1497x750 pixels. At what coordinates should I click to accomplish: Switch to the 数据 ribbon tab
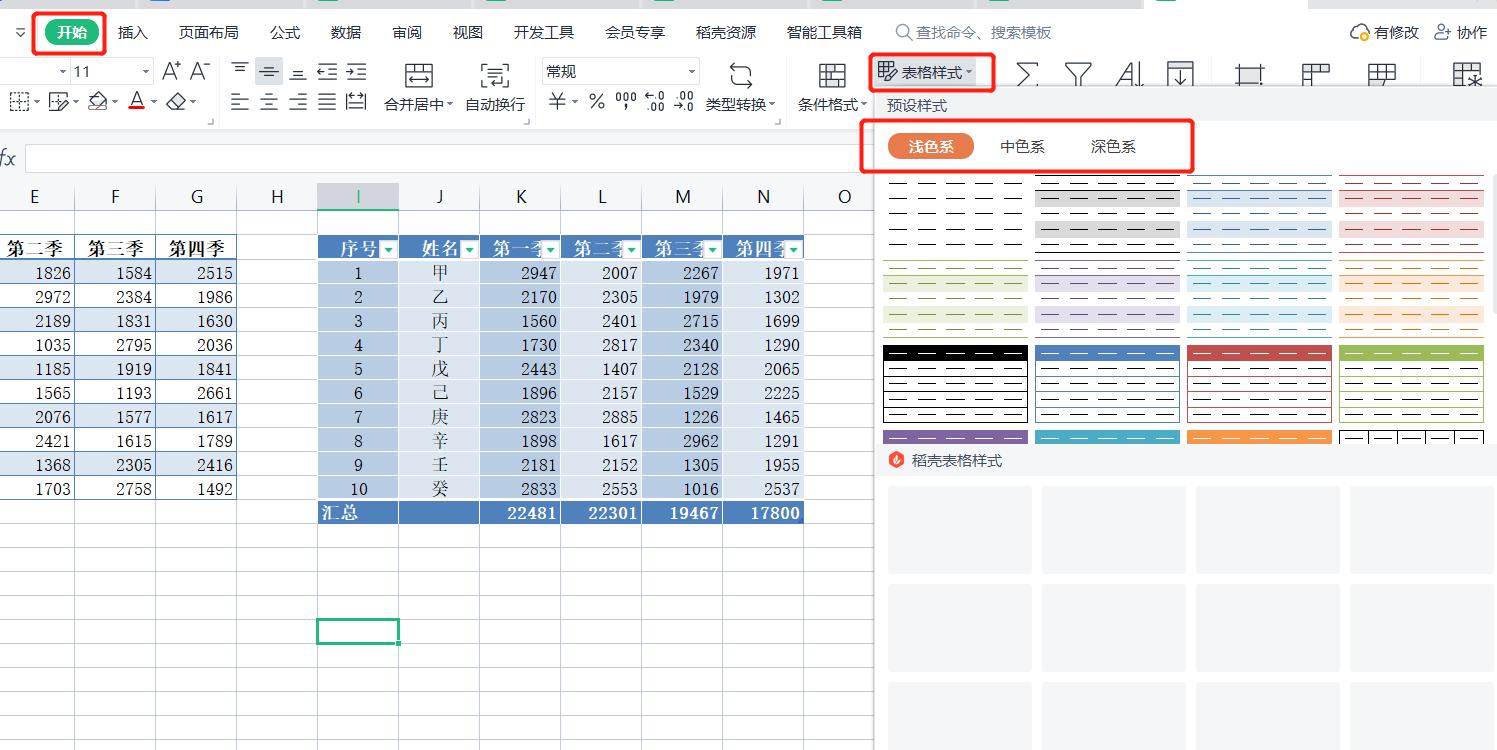coord(345,31)
